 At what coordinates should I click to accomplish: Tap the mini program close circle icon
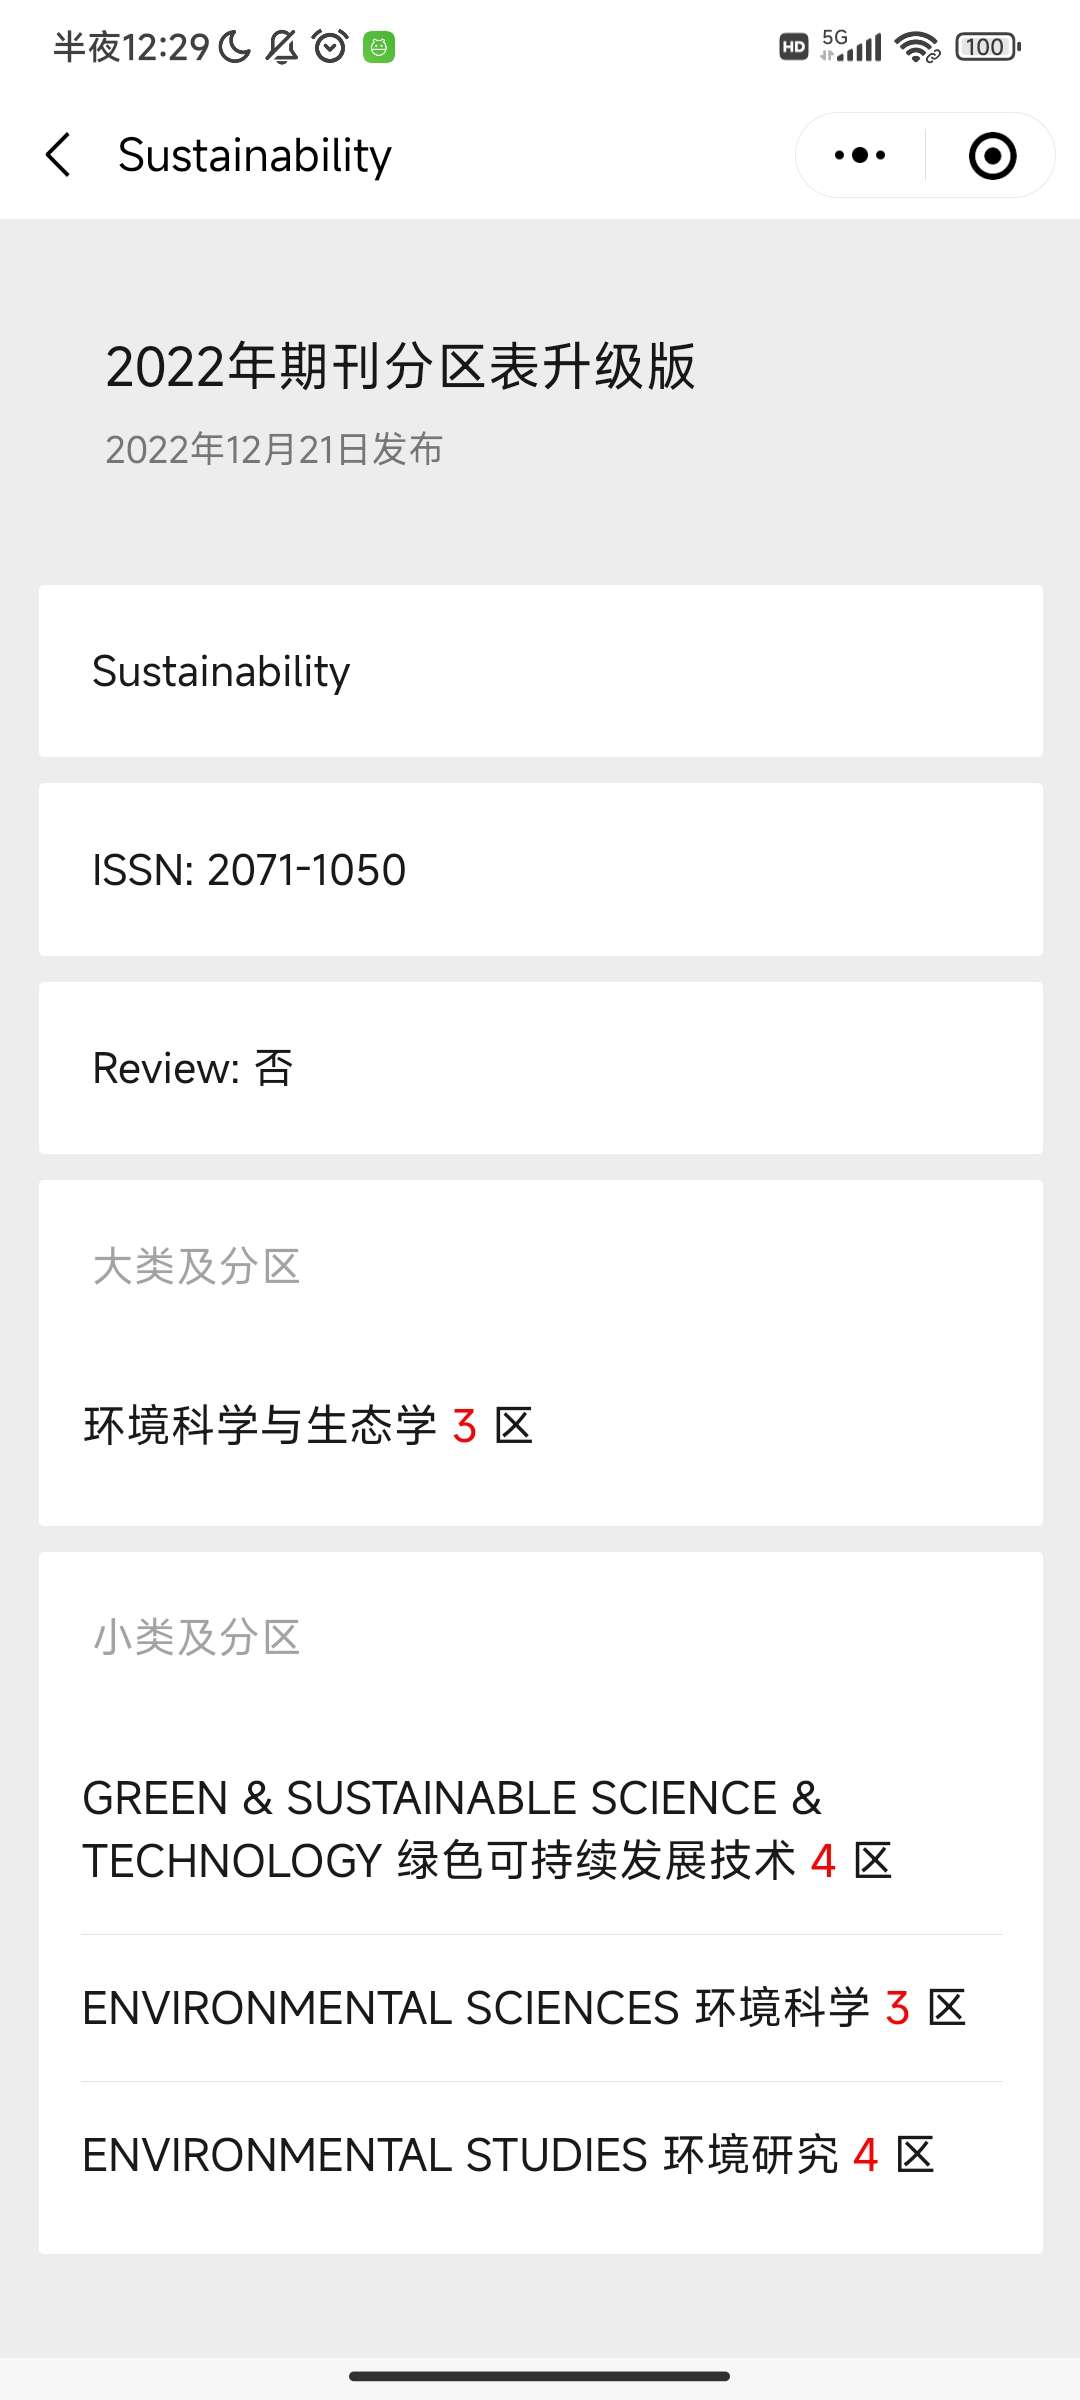pyautogui.click(x=992, y=156)
